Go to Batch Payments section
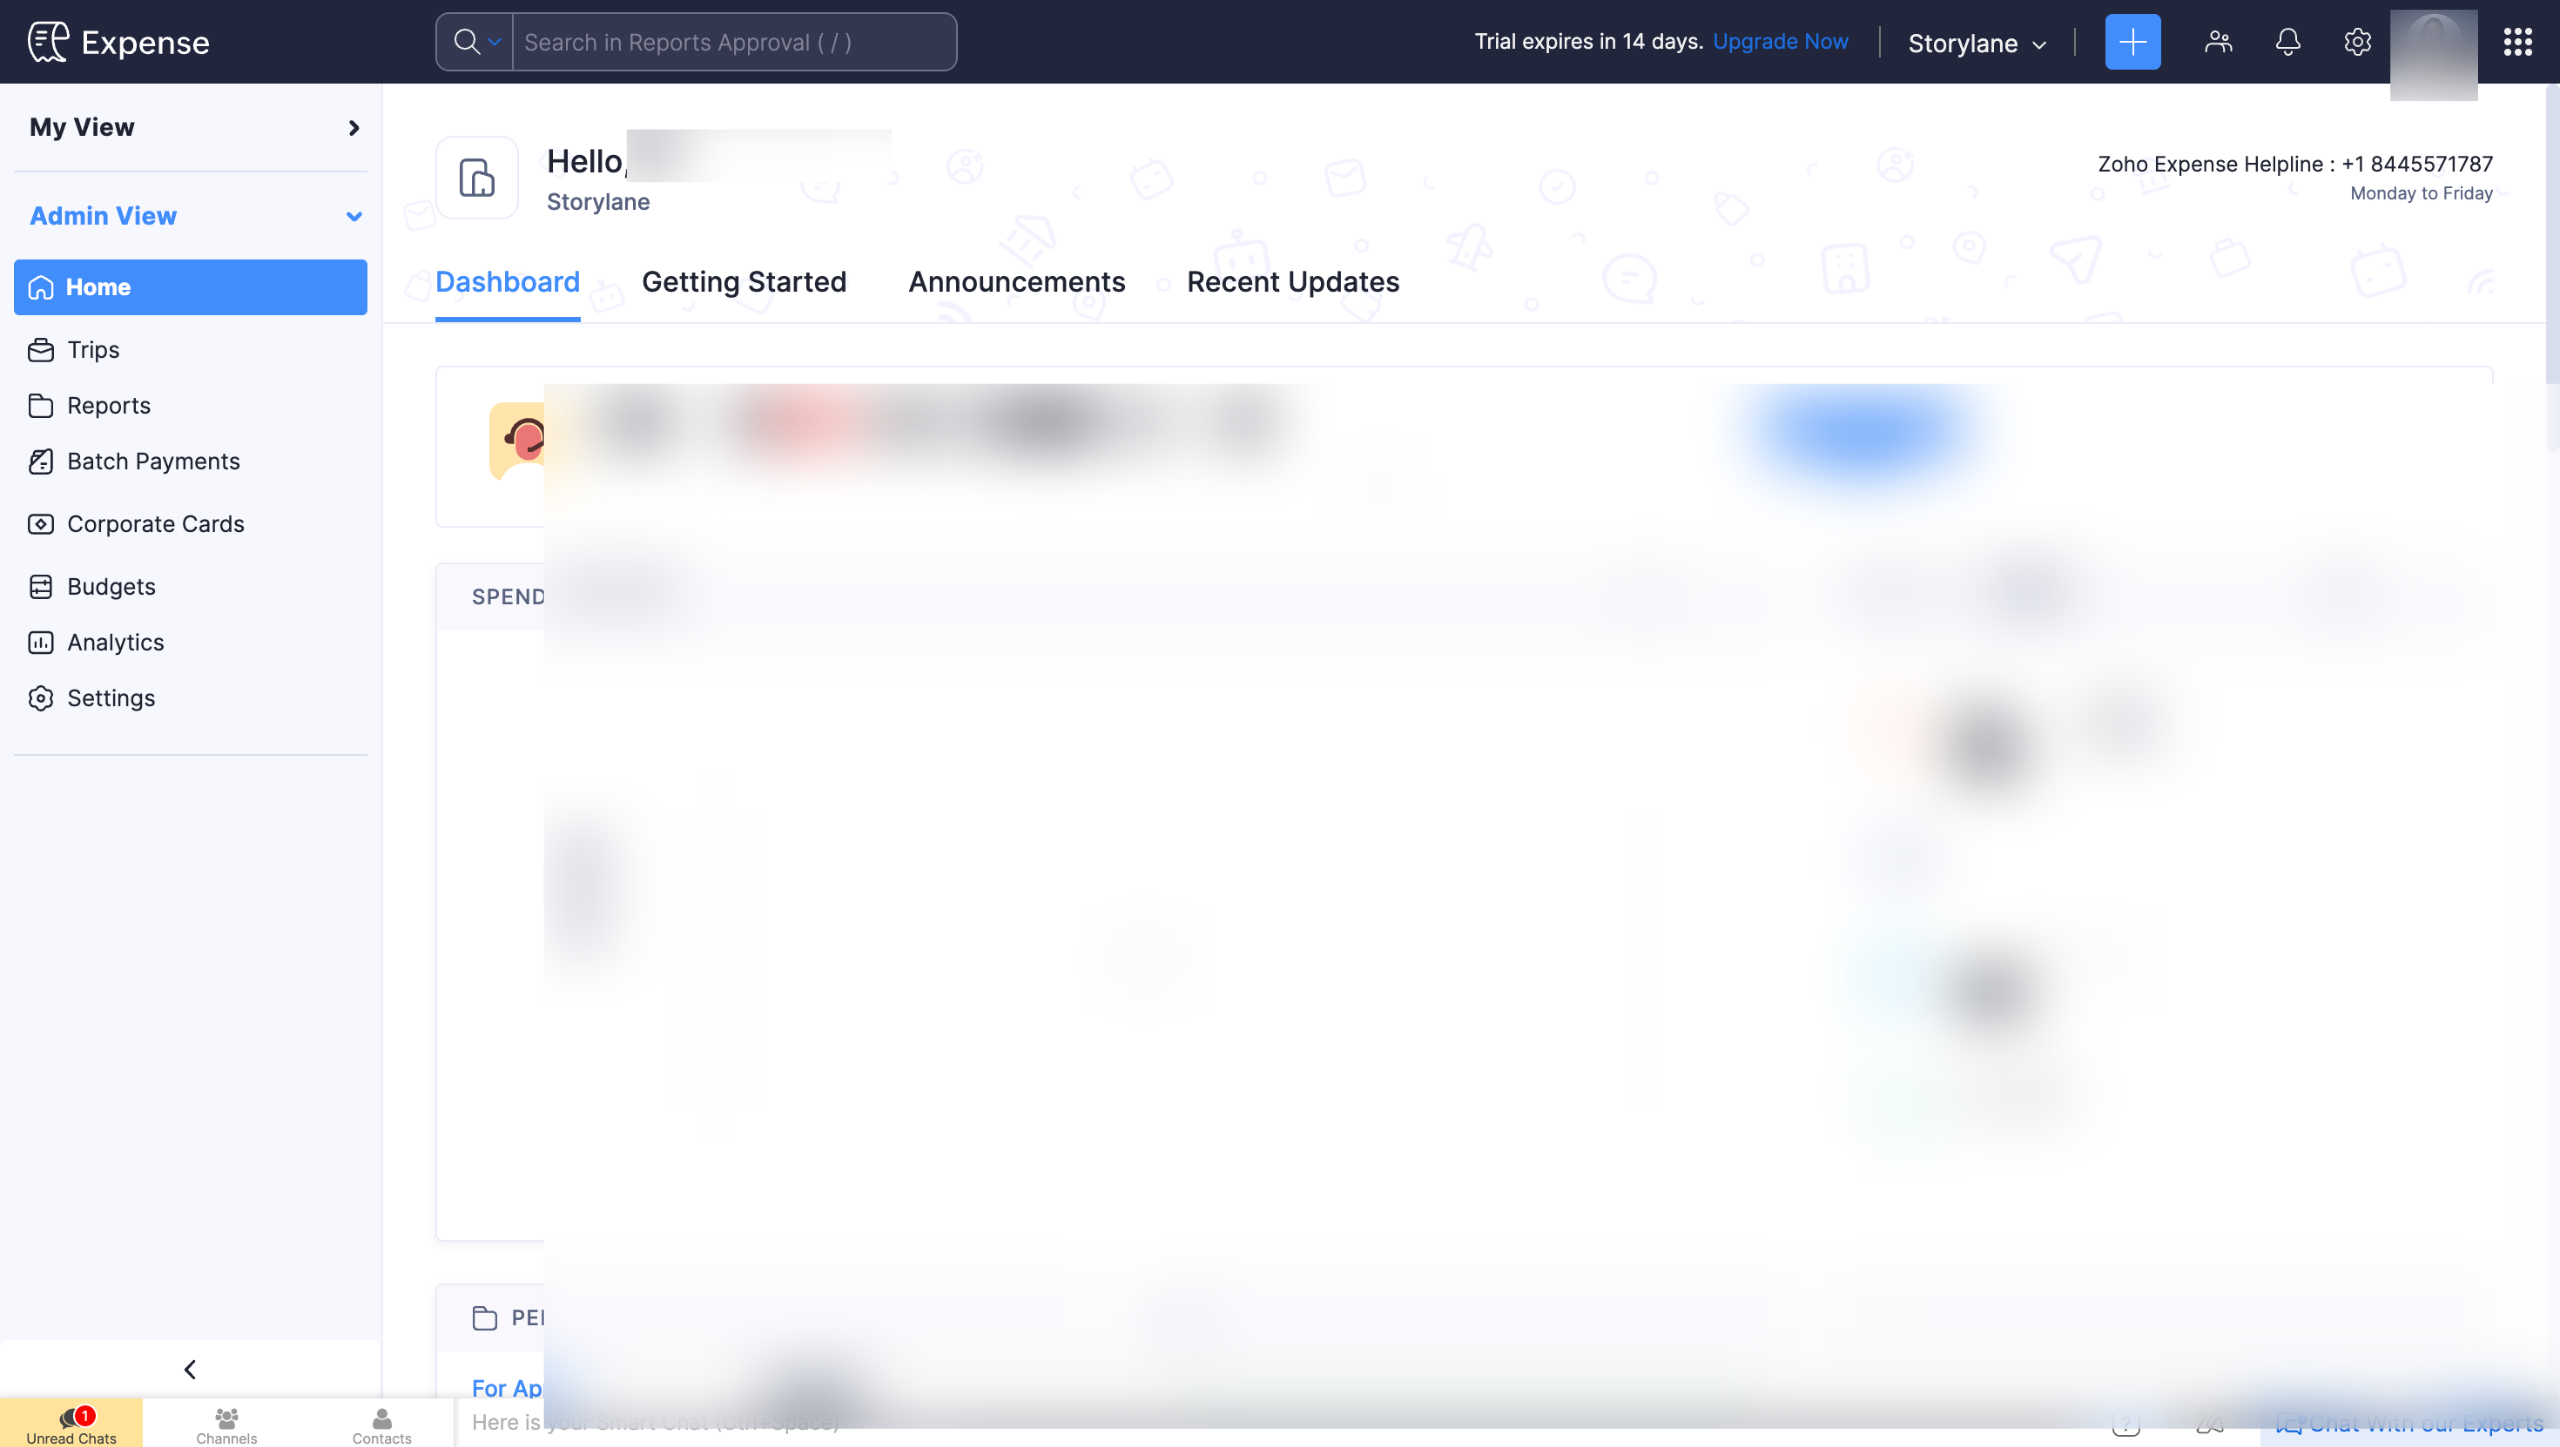 click(x=153, y=461)
